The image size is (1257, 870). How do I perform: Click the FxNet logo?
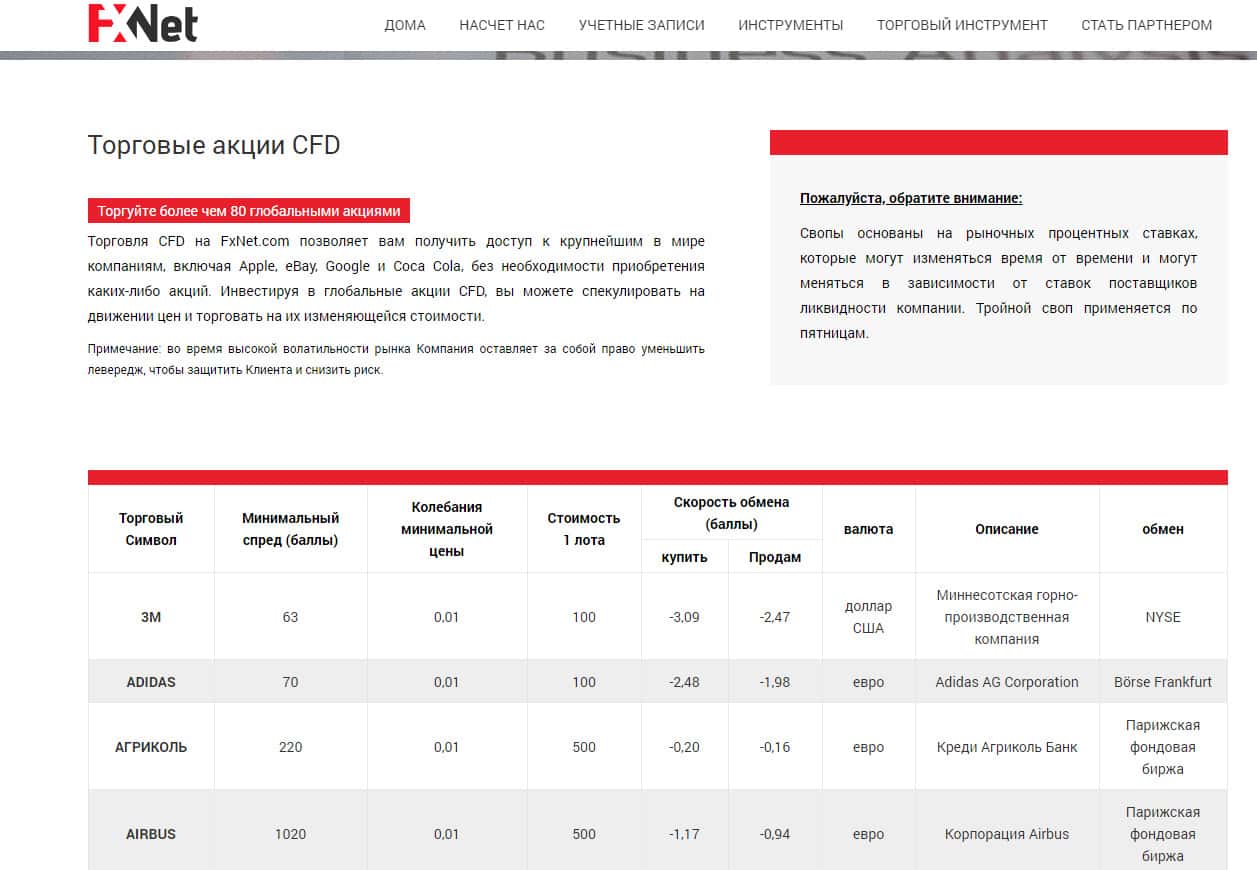tap(143, 24)
